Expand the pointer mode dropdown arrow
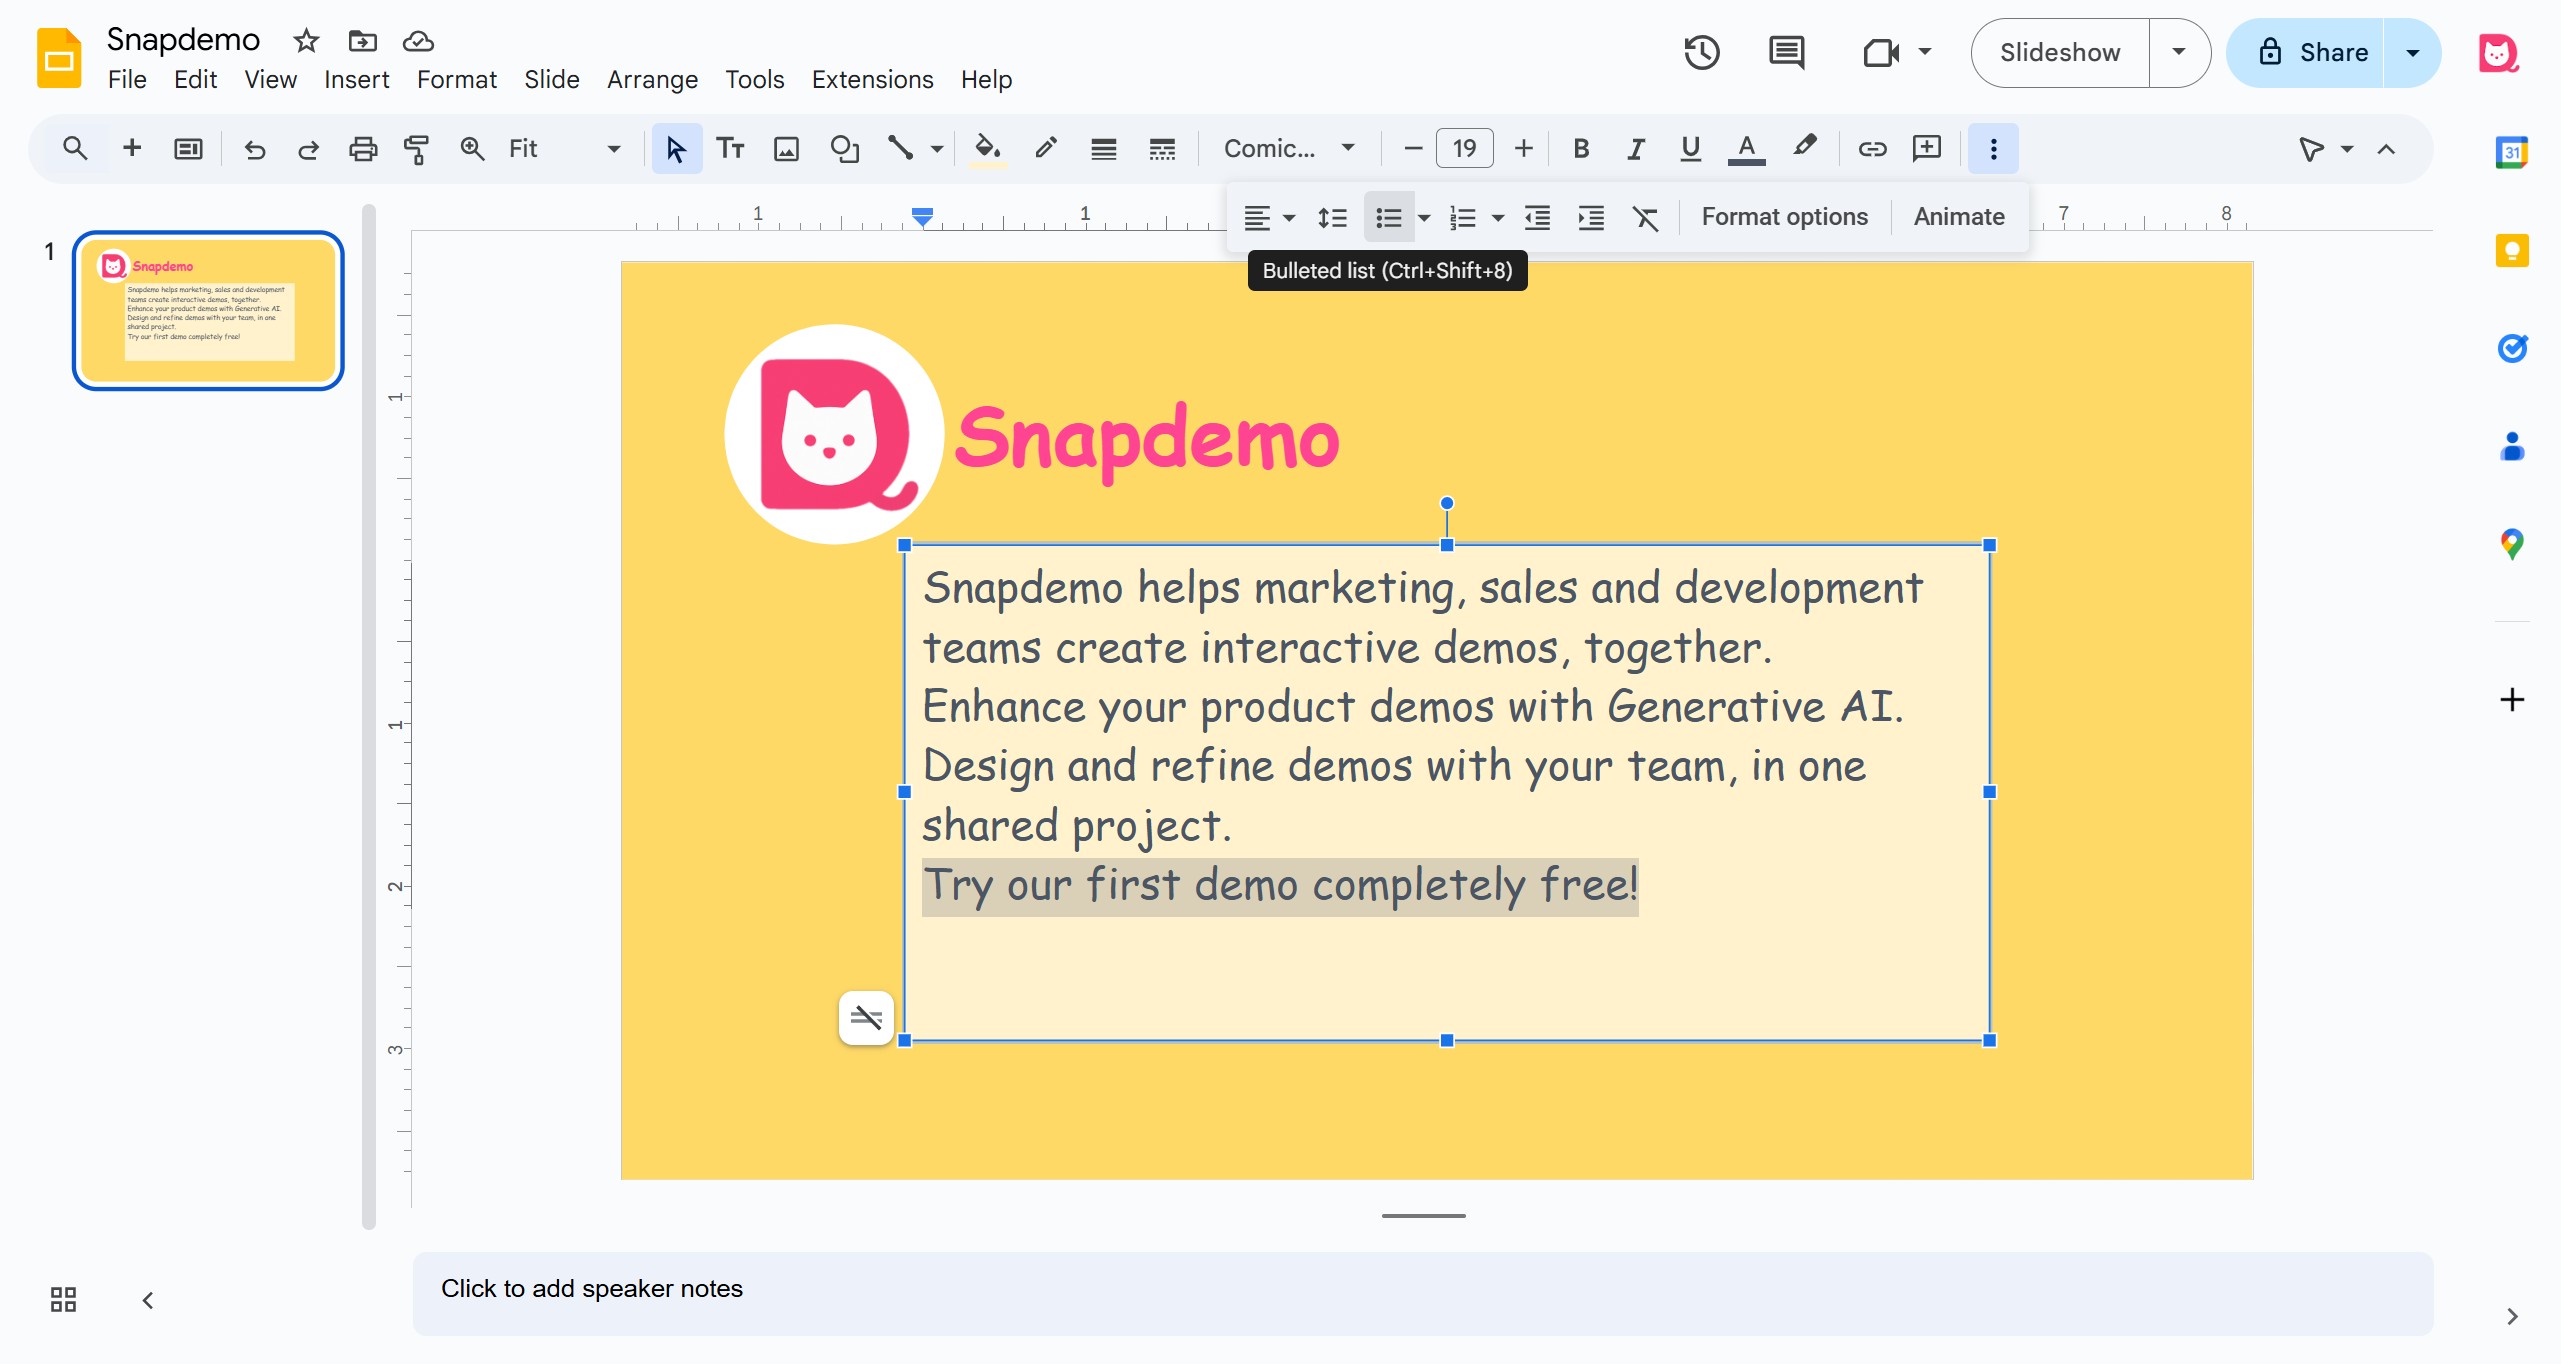The height and width of the screenshot is (1365, 2561). (2347, 149)
